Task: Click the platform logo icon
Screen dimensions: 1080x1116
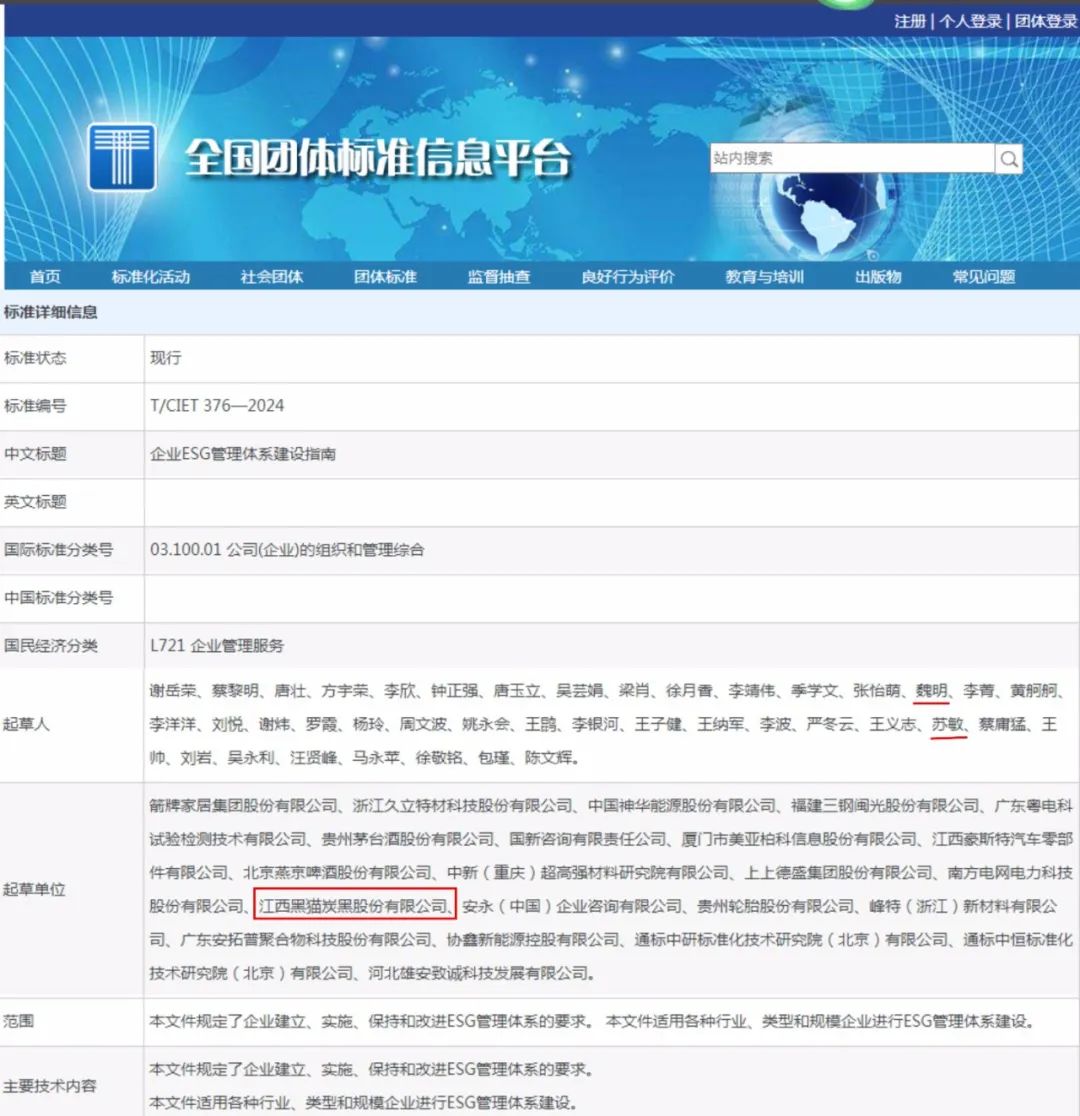Action: coord(122,157)
